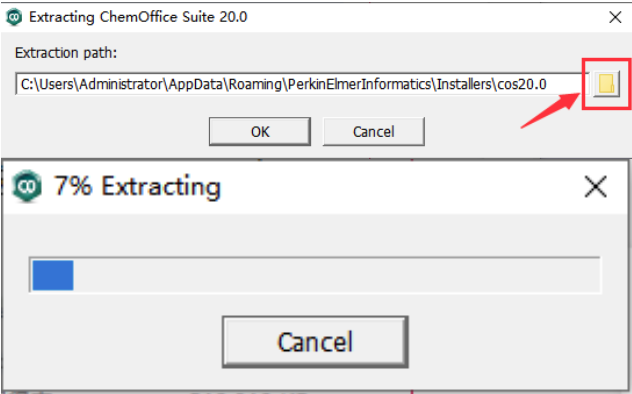Screen dimensions: 632x394
Task: Click the red arrow pointing at browse icon
Action: point(551,110)
